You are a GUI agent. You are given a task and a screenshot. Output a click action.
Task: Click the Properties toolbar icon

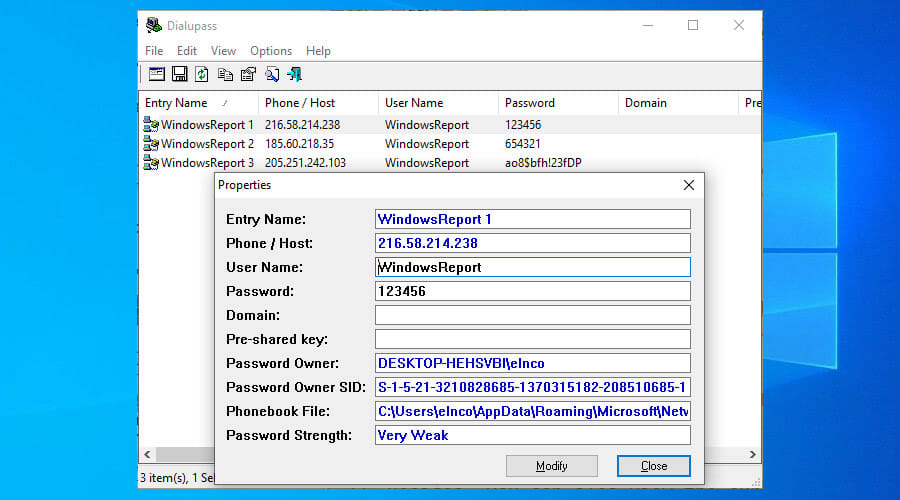tap(248, 74)
